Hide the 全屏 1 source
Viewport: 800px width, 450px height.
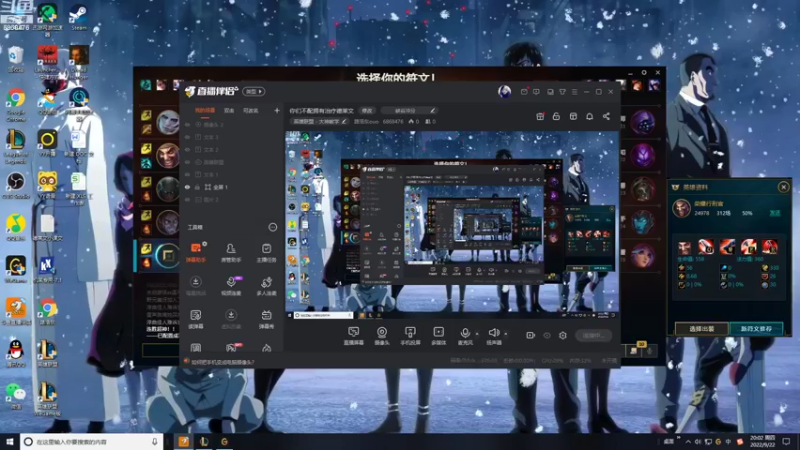187,187
